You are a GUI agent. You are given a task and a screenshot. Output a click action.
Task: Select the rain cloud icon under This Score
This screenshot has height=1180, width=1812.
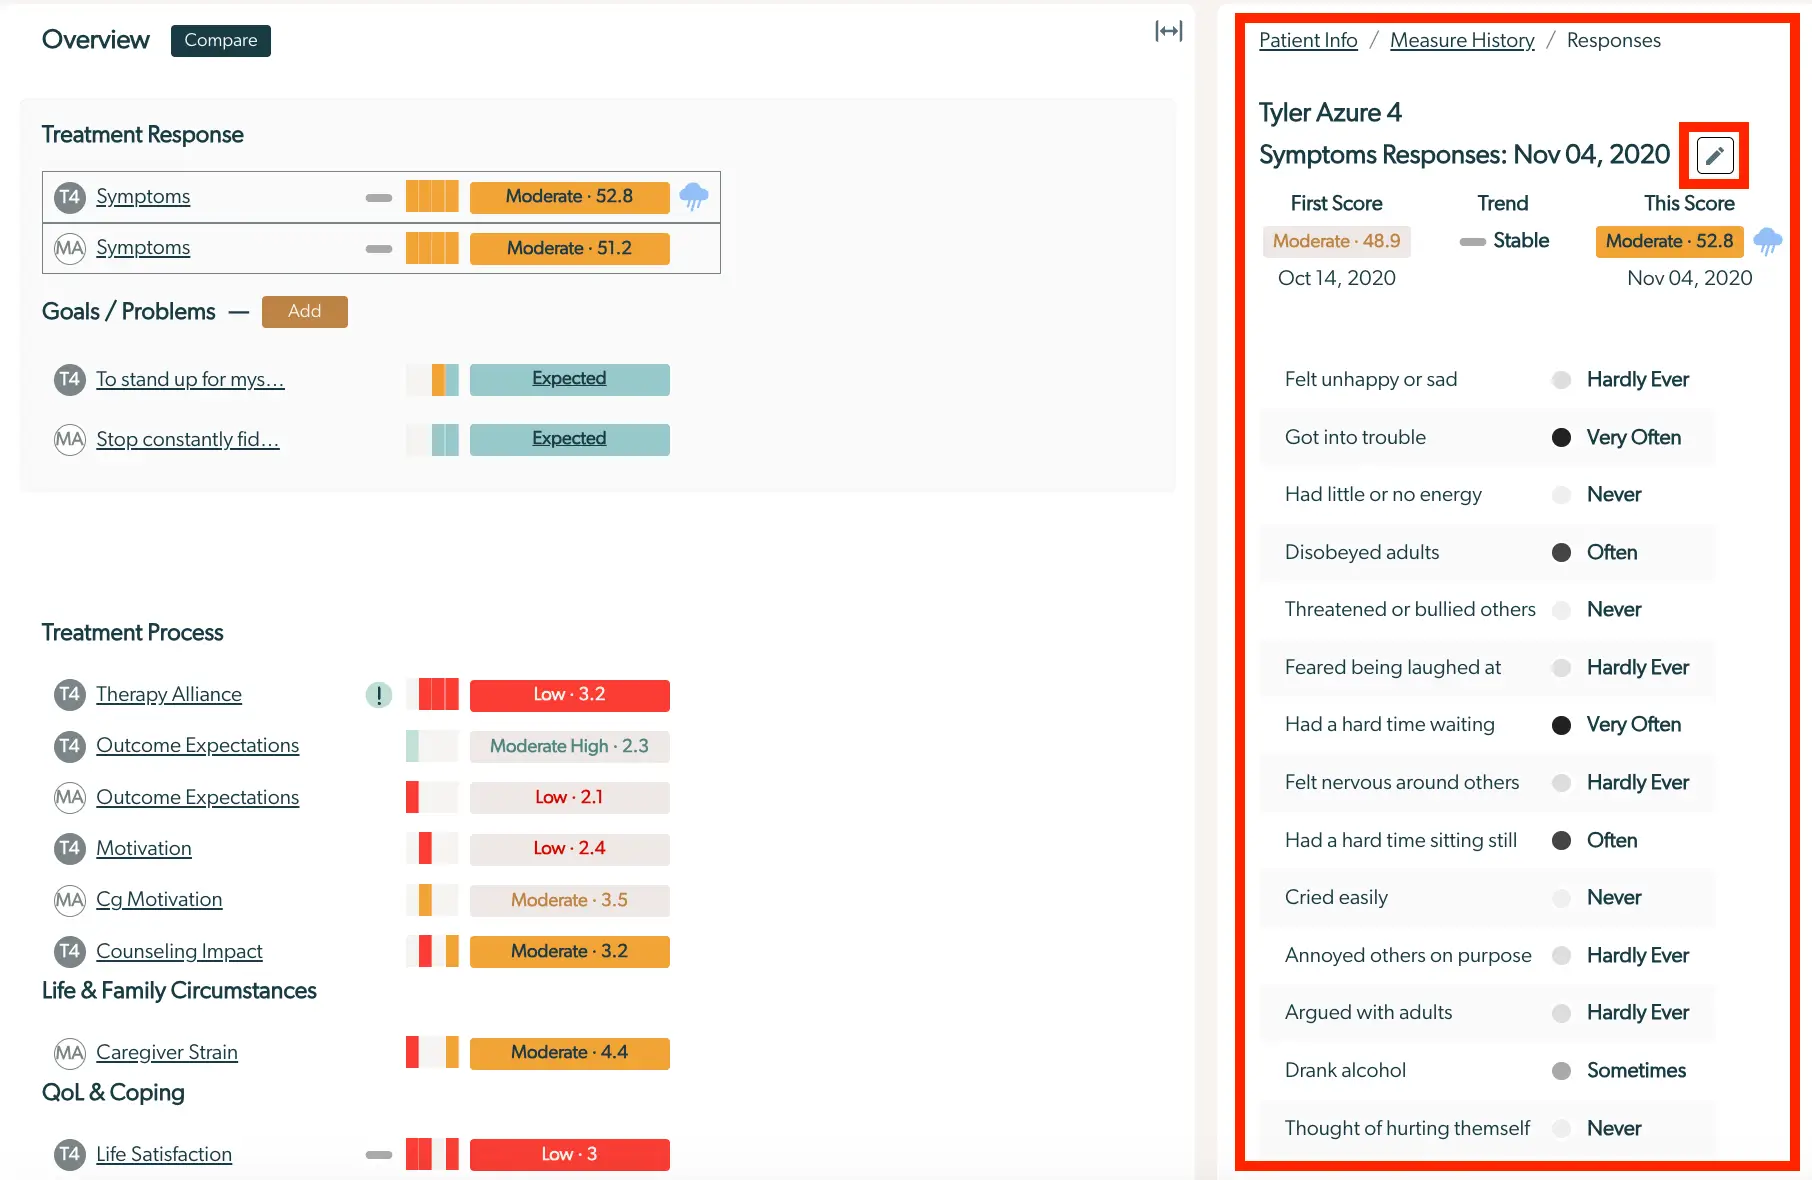pos(1766,241)
